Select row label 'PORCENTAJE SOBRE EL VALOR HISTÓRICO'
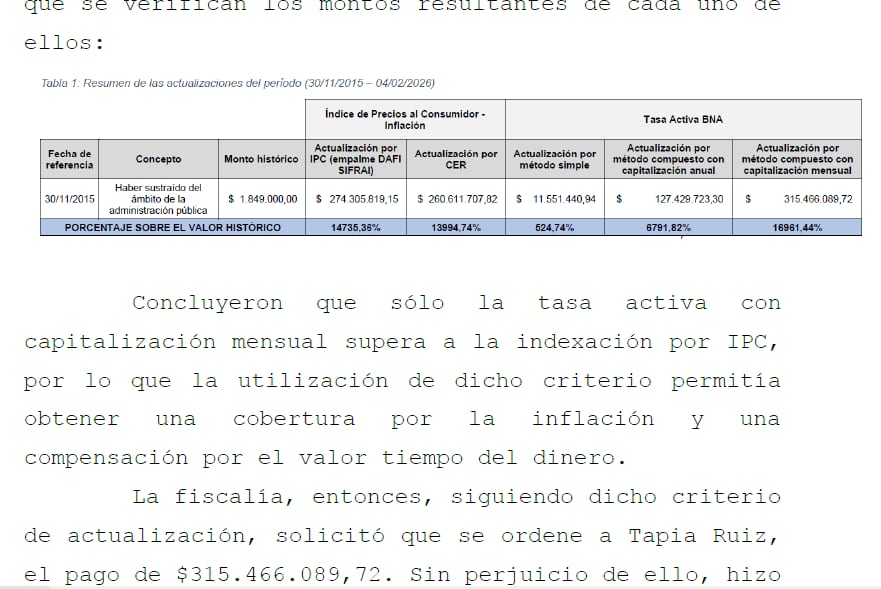Viewport: 881px width, 589px height. tap(172, 228)
